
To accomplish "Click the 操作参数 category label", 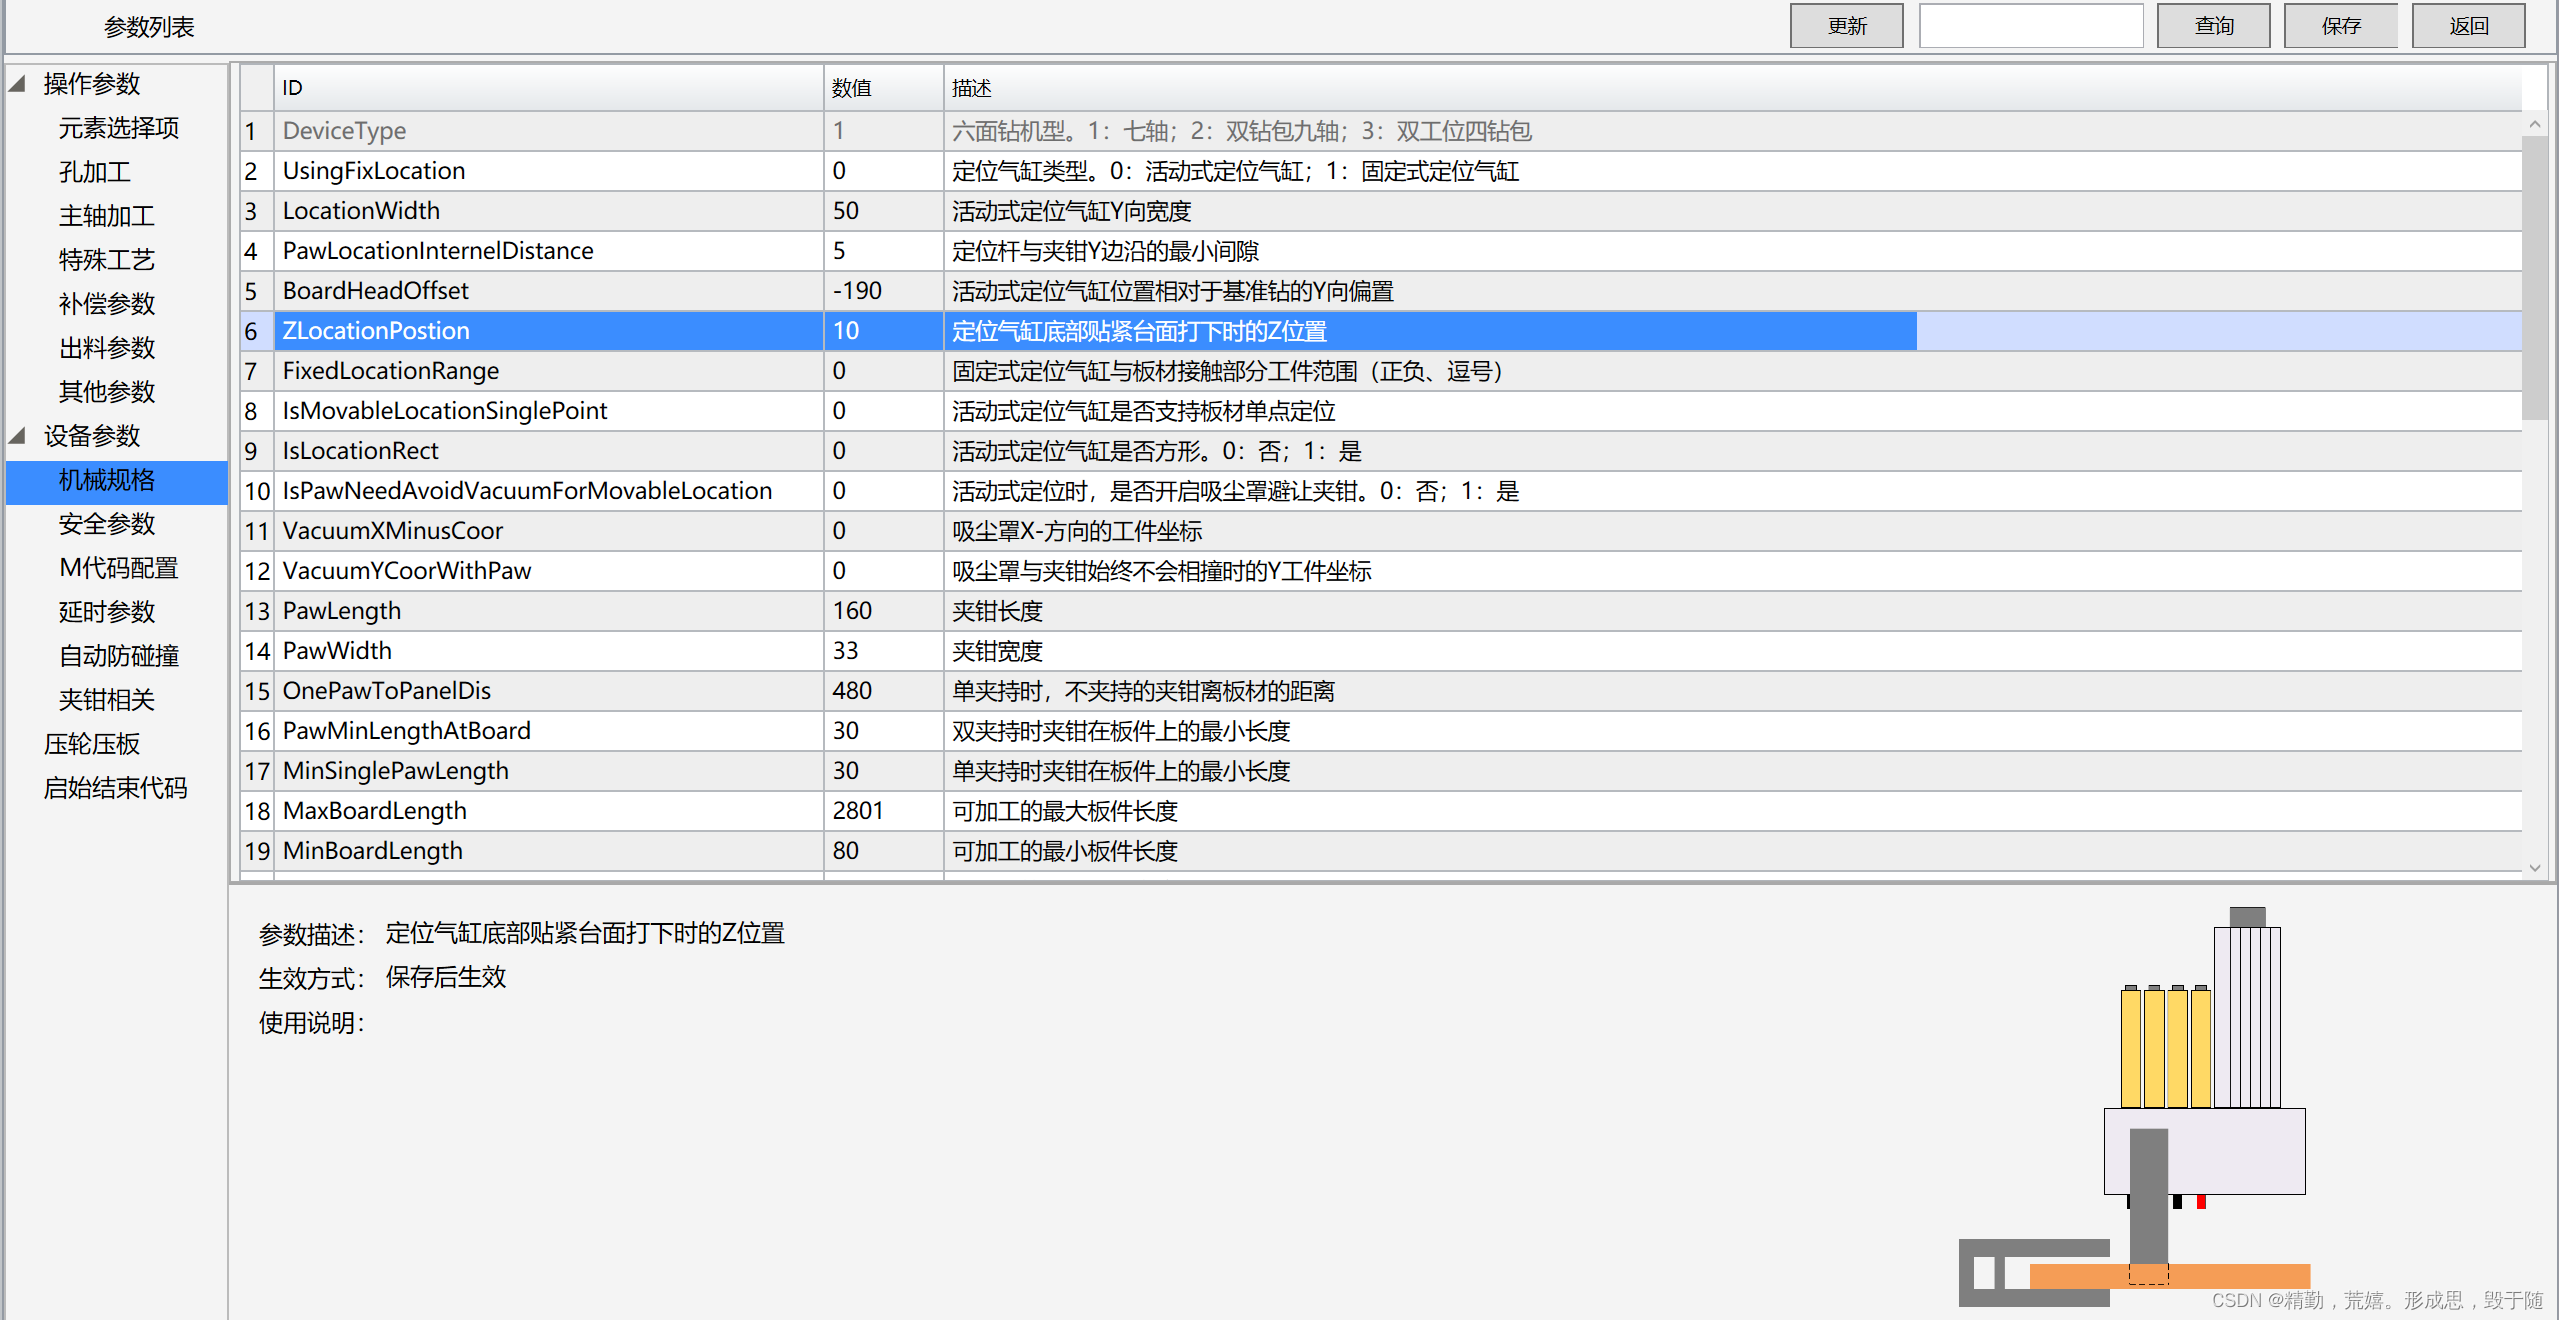I will (92, 84).
